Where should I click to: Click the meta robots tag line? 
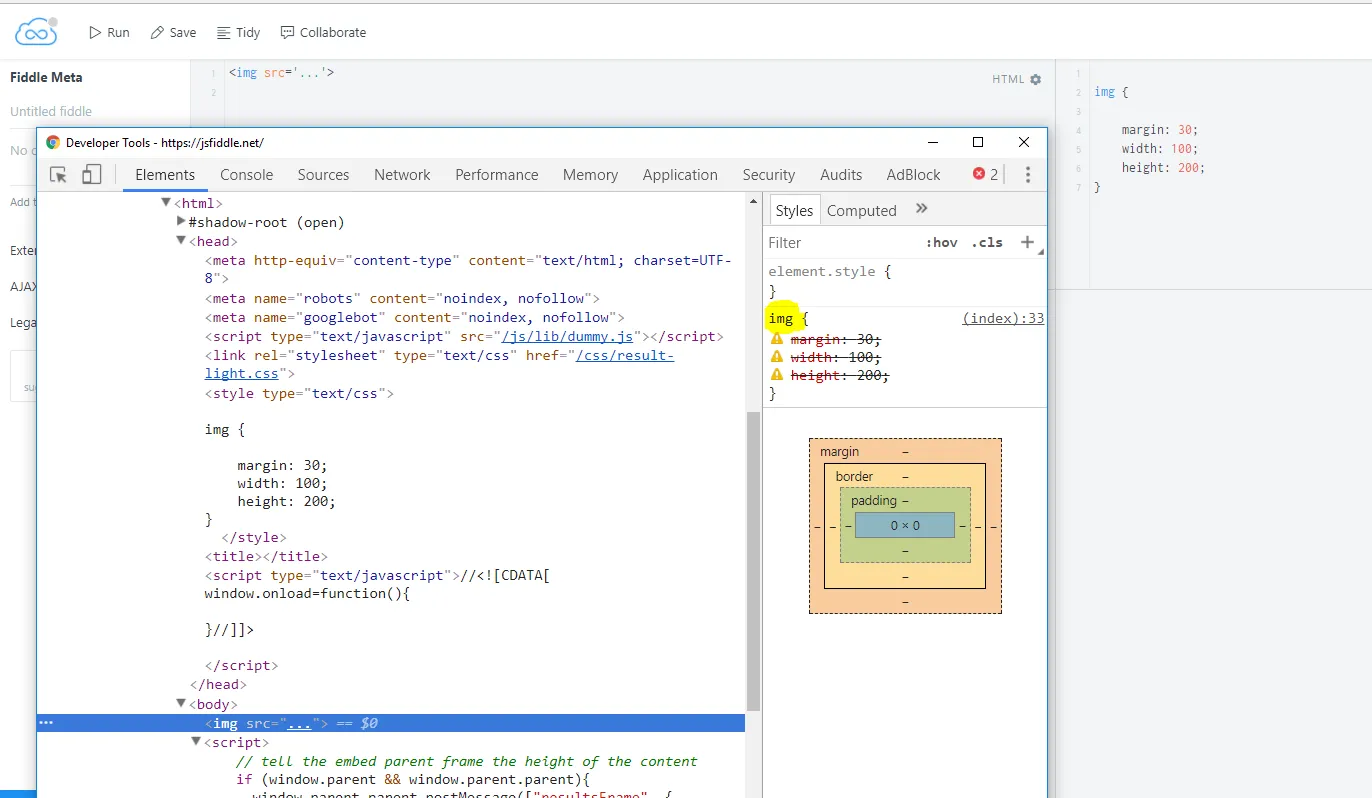(x=402, y=298)
